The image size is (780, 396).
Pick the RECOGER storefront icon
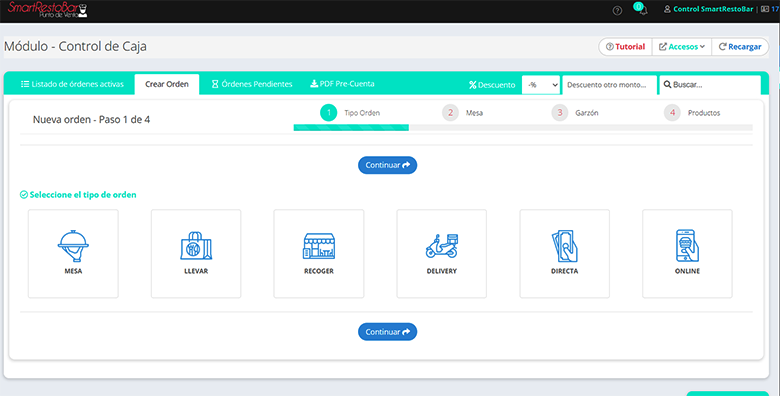[x=319, y=246]
